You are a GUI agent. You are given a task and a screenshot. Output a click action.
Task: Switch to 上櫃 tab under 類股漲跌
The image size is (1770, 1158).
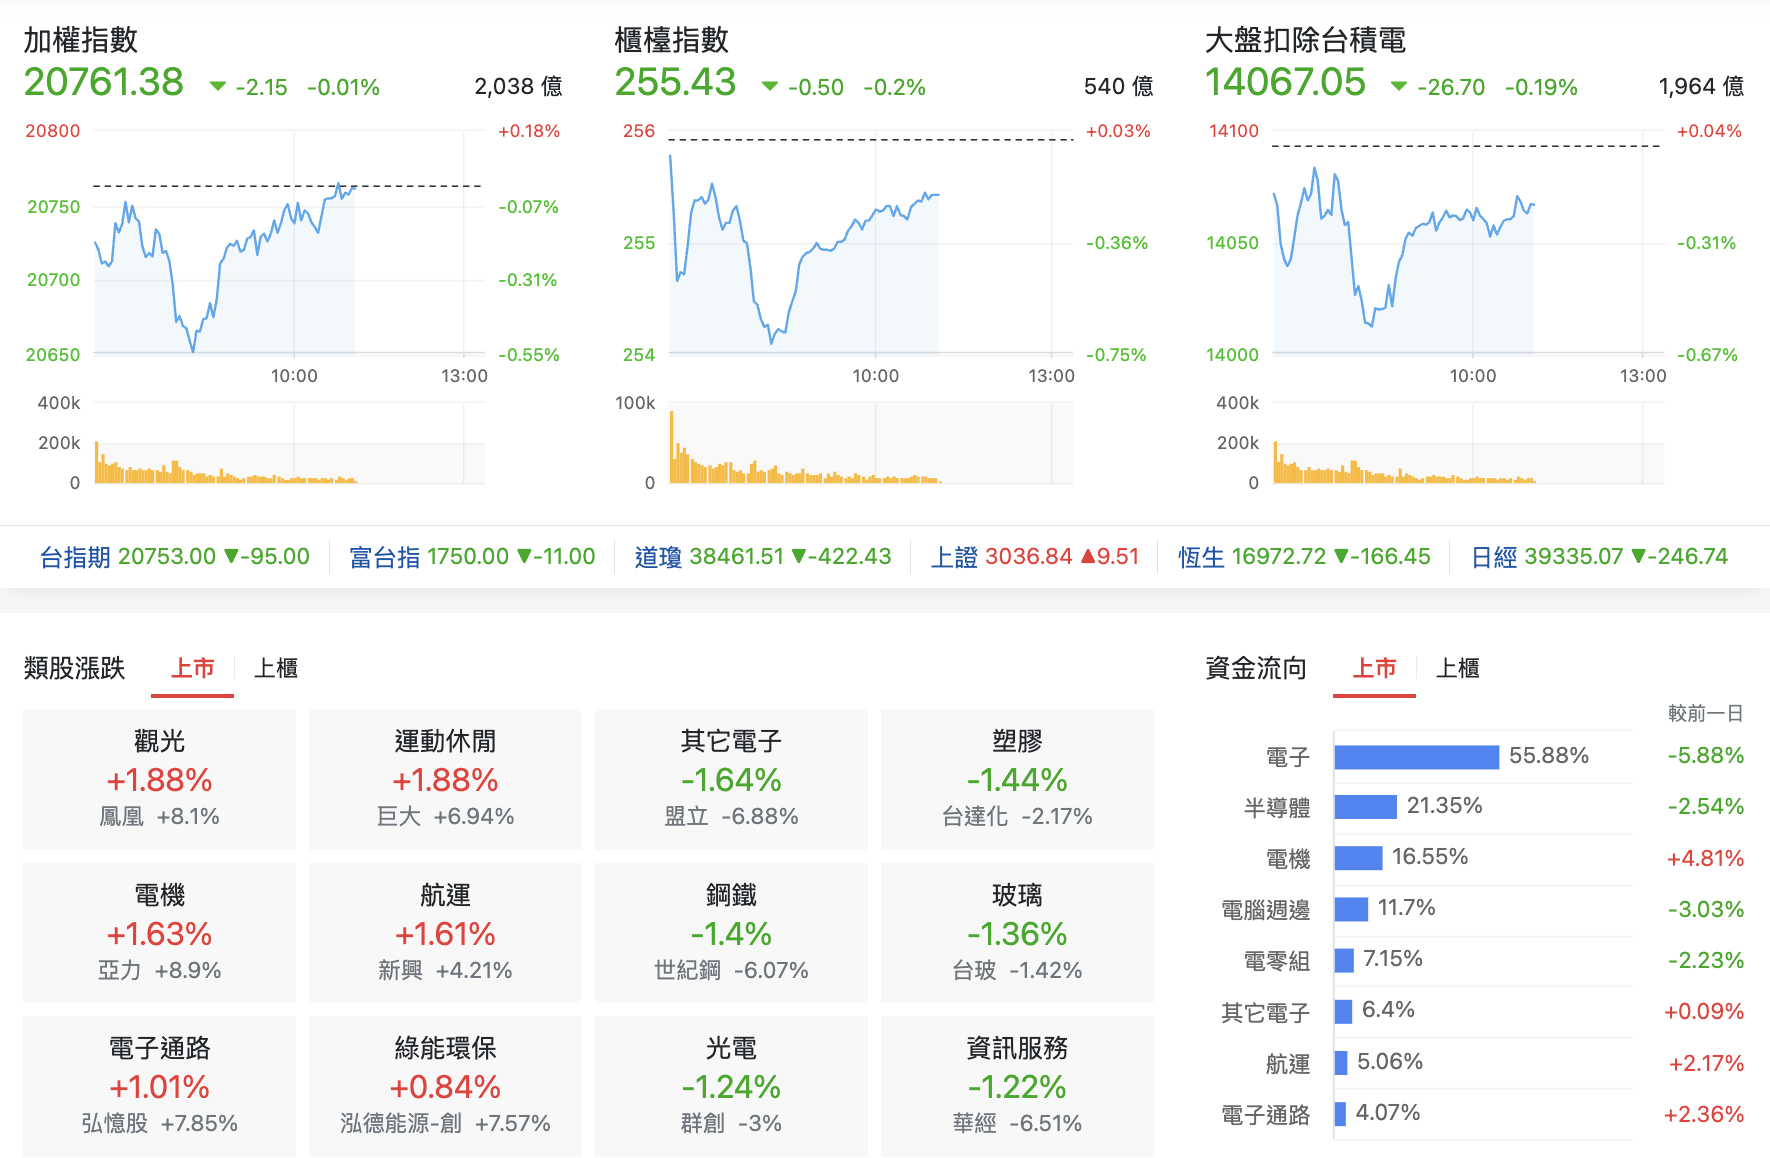coord(278,668)
